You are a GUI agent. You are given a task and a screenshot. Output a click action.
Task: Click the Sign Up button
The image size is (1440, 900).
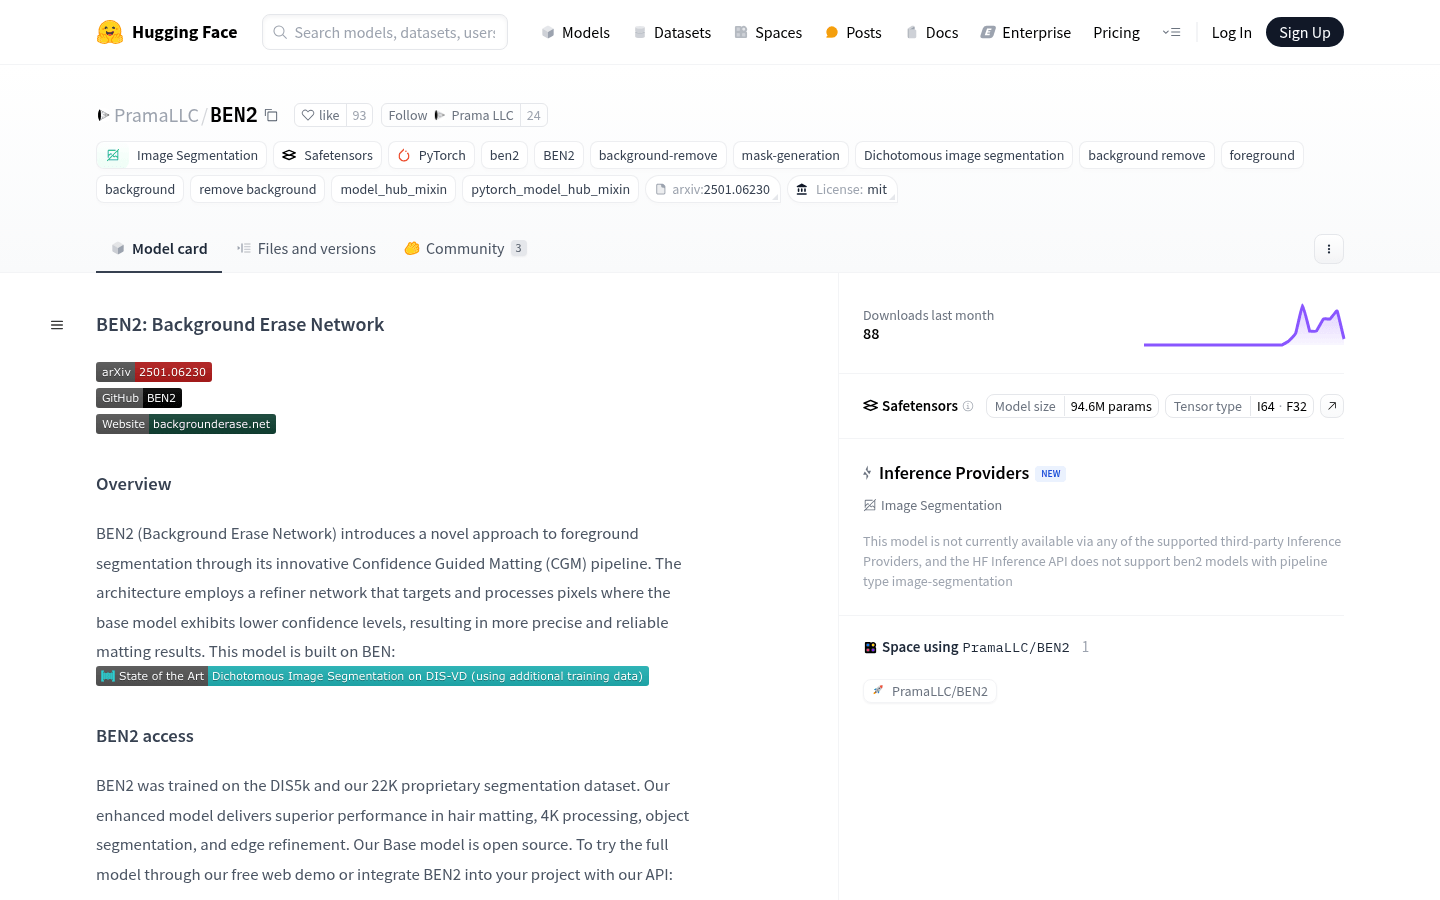click(1304, 32)
